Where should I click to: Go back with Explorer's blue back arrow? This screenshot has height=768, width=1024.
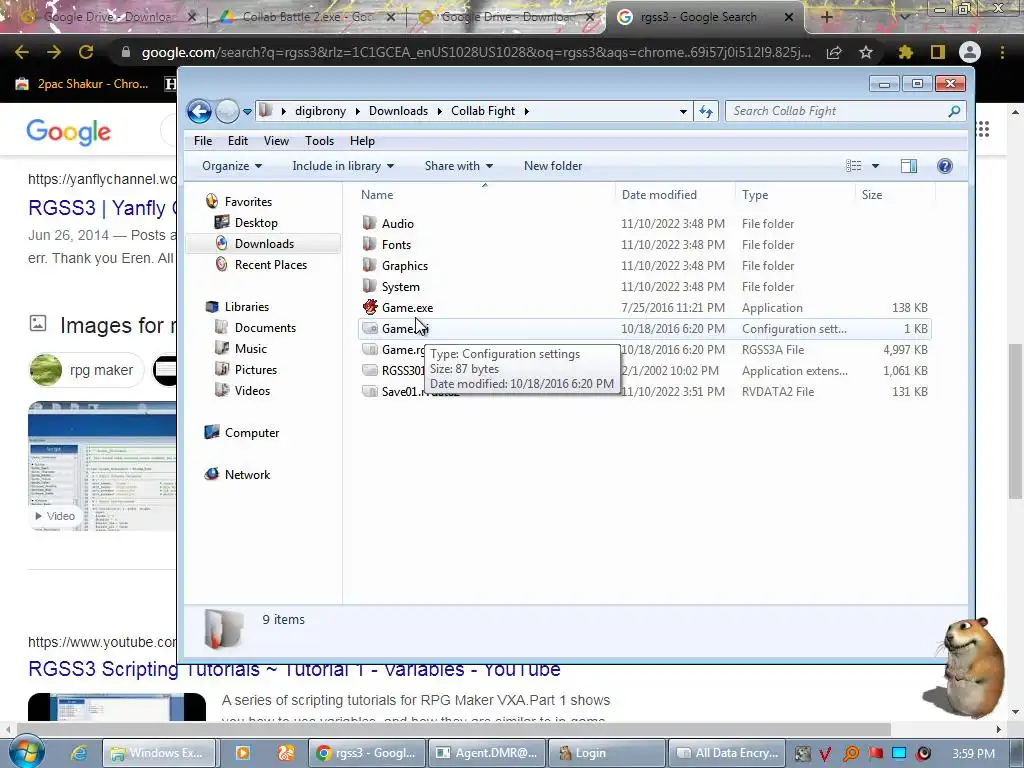click(199, 111)
